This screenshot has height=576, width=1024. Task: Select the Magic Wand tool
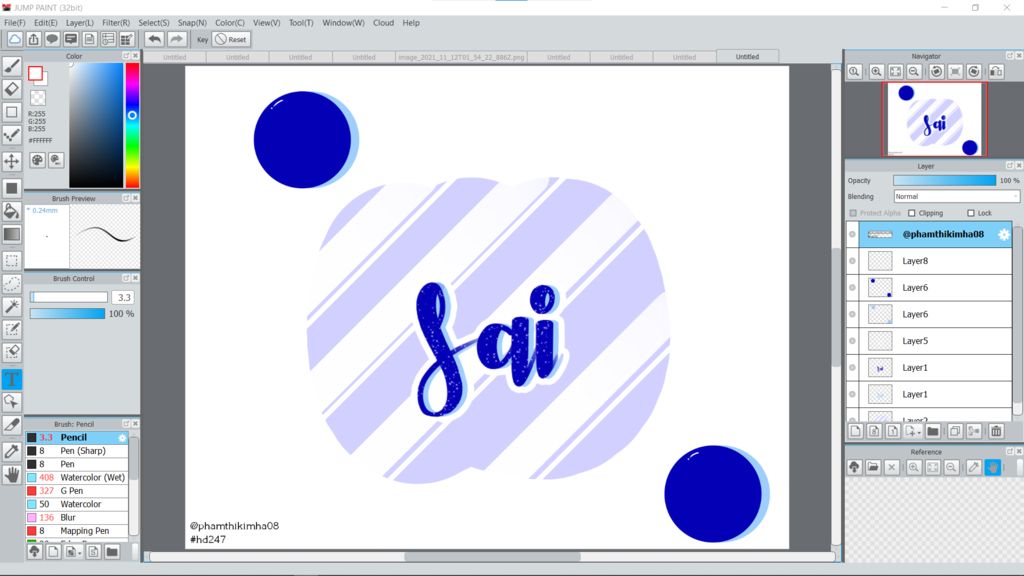click(x=12, y=306)
